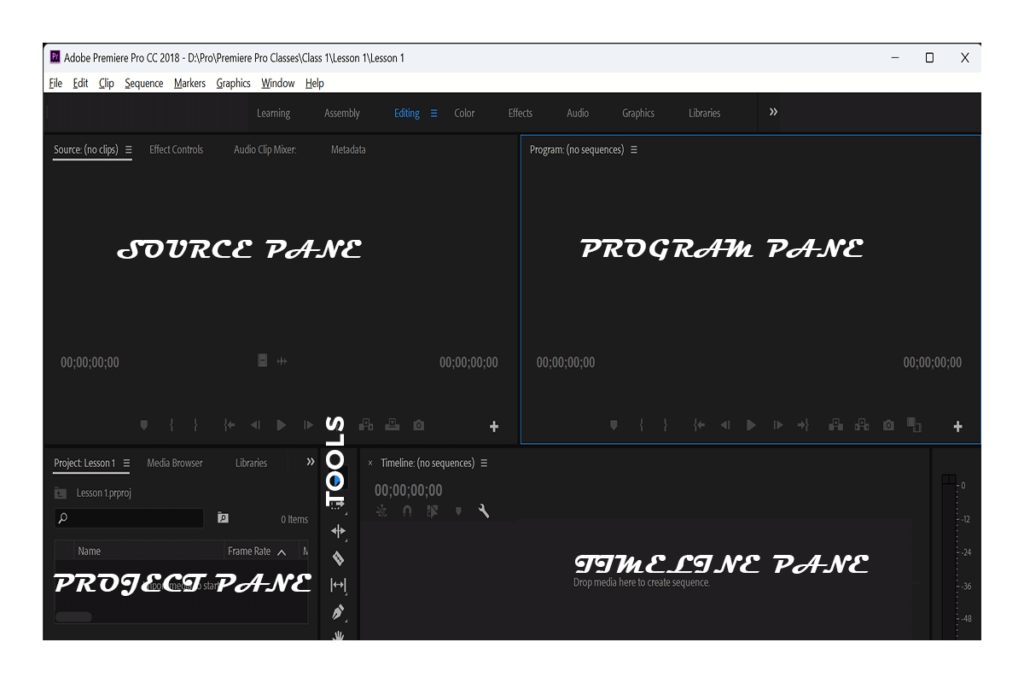Click inside the Project panel search field

(x=130, y=518)
